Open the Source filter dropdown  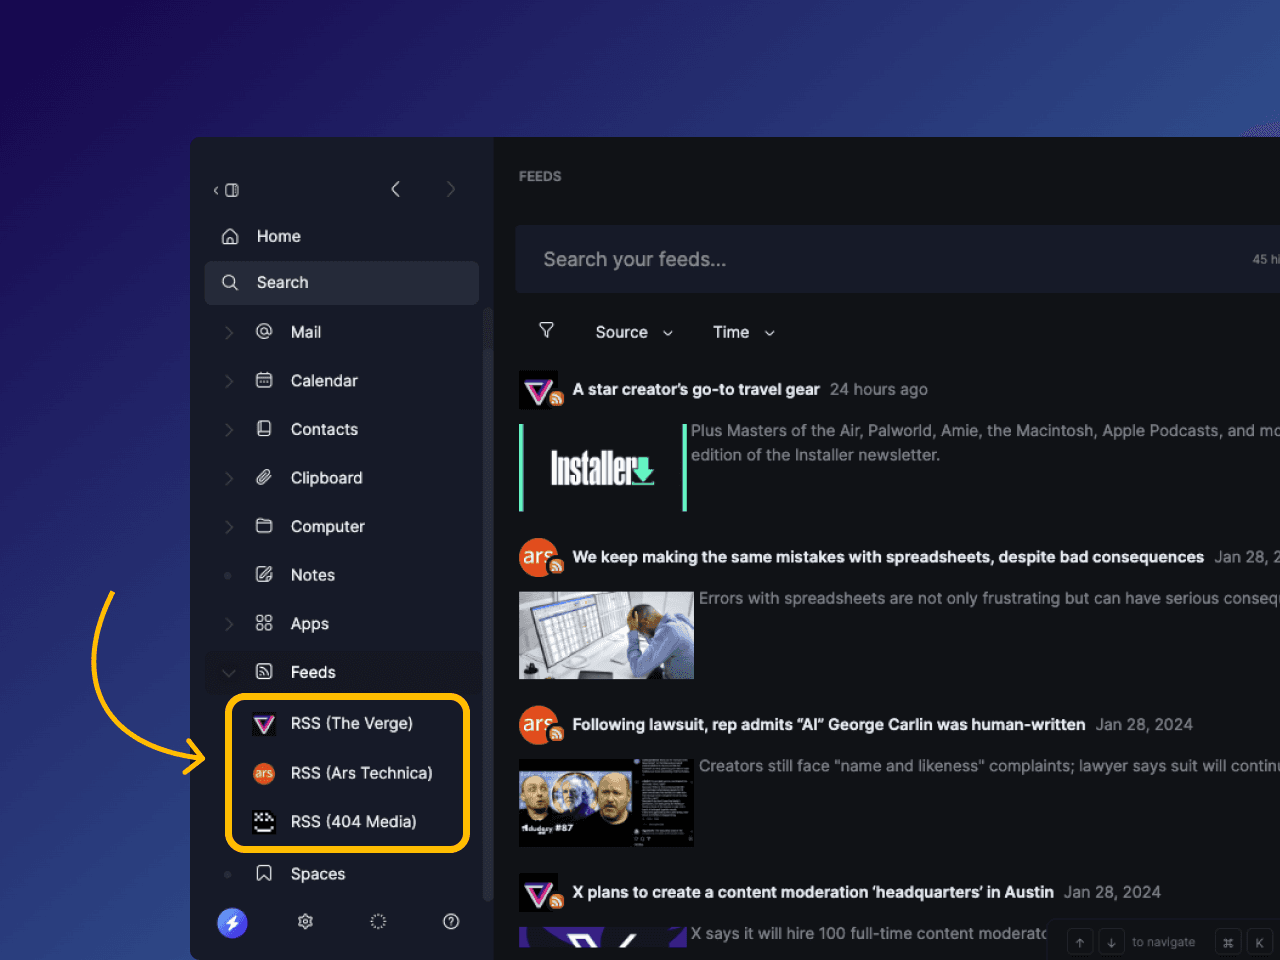[634, 332]
